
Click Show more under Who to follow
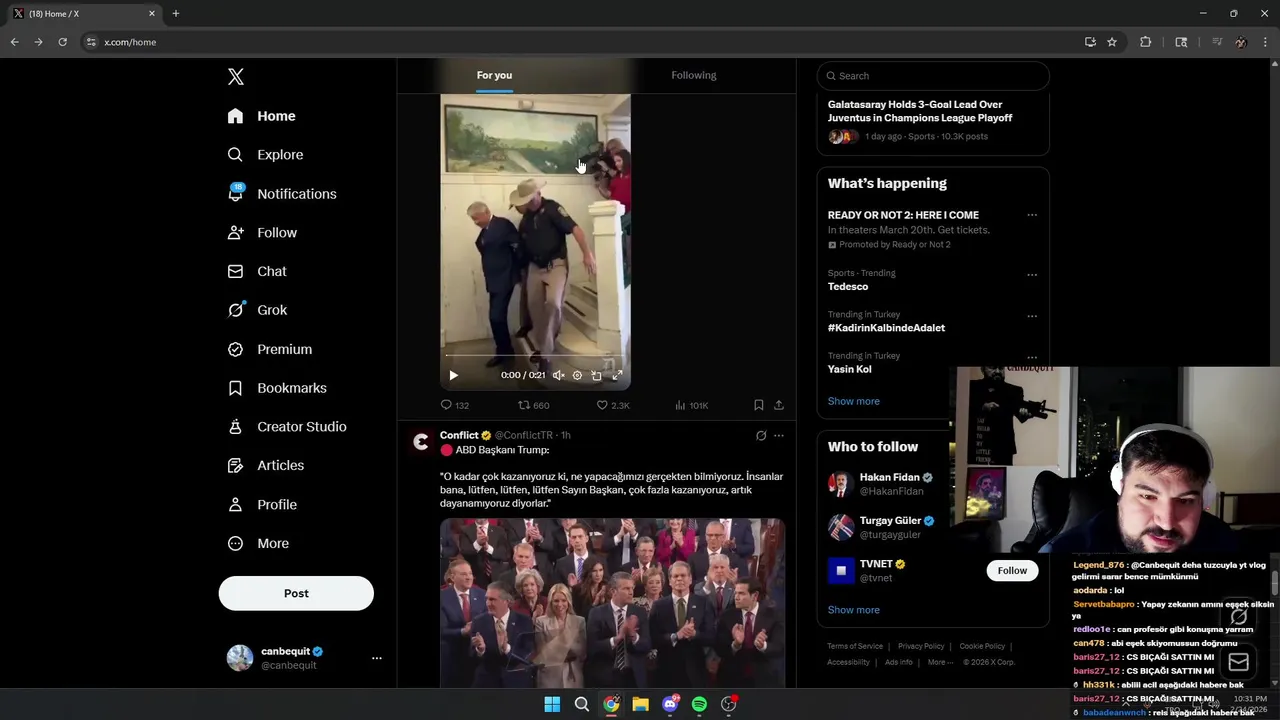854,610
